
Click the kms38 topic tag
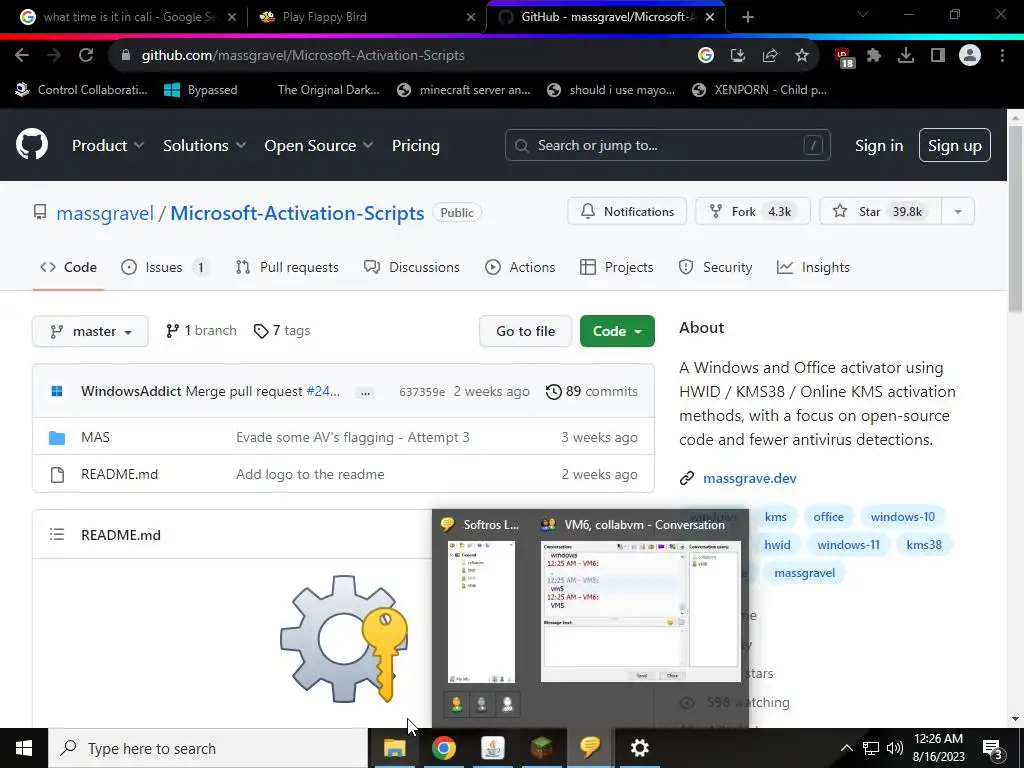coord(923,545)
